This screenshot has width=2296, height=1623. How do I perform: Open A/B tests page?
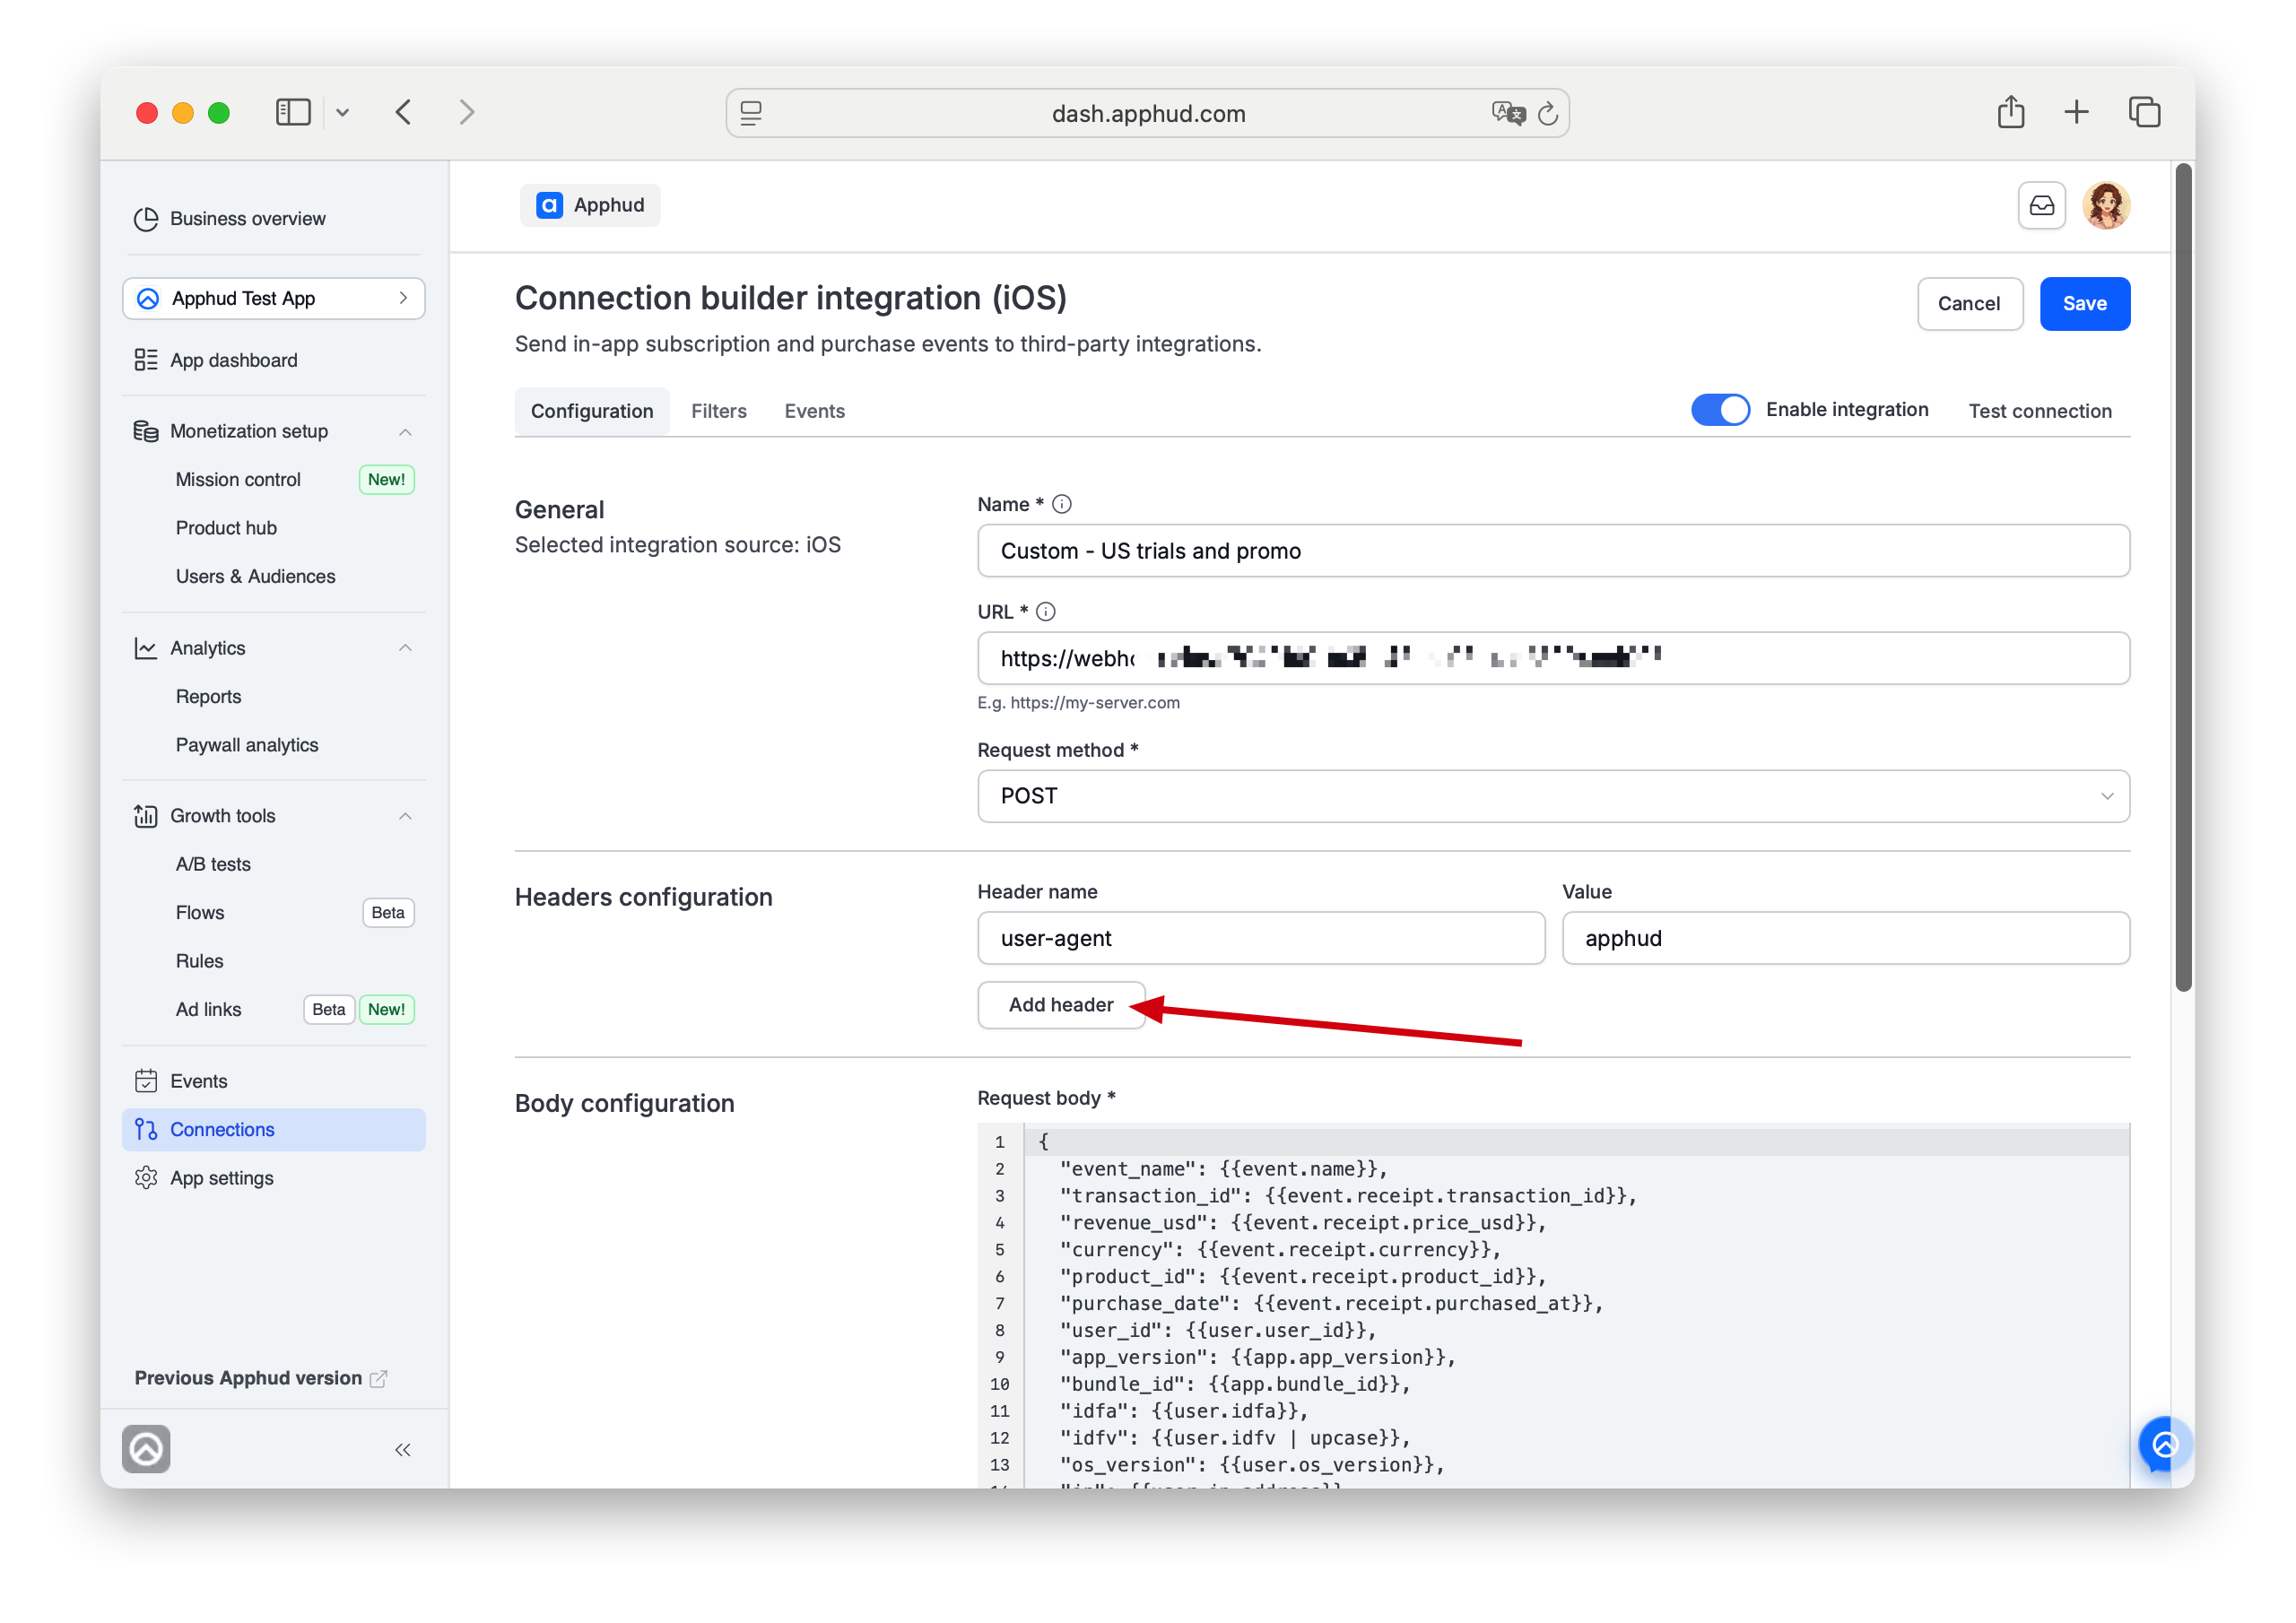[x=213, y=864]
